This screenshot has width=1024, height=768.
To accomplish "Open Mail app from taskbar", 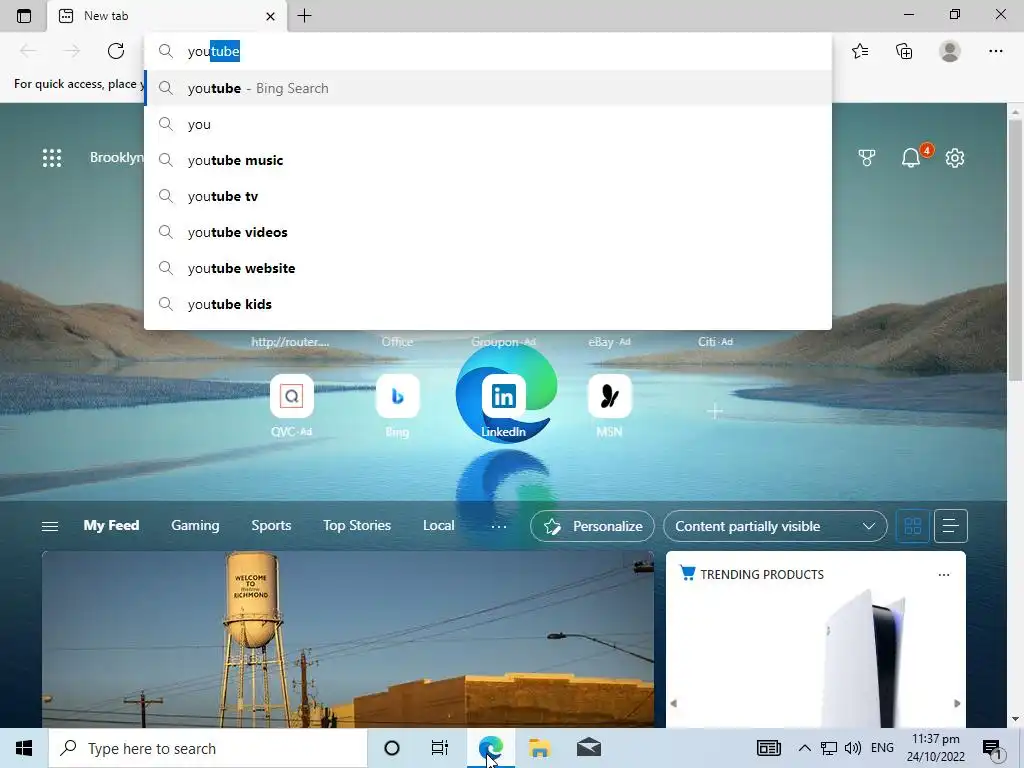I will point(589,748).
